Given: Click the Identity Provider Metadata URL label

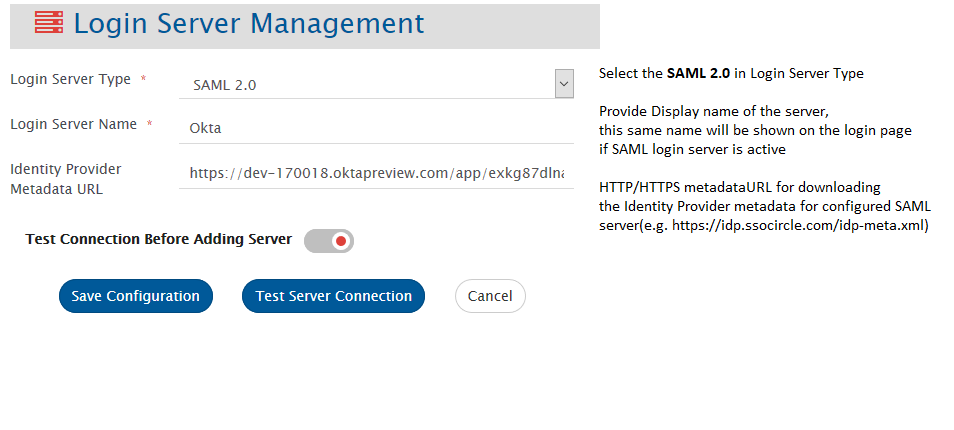Looking at the screenshot, I should tap(65, 179).
